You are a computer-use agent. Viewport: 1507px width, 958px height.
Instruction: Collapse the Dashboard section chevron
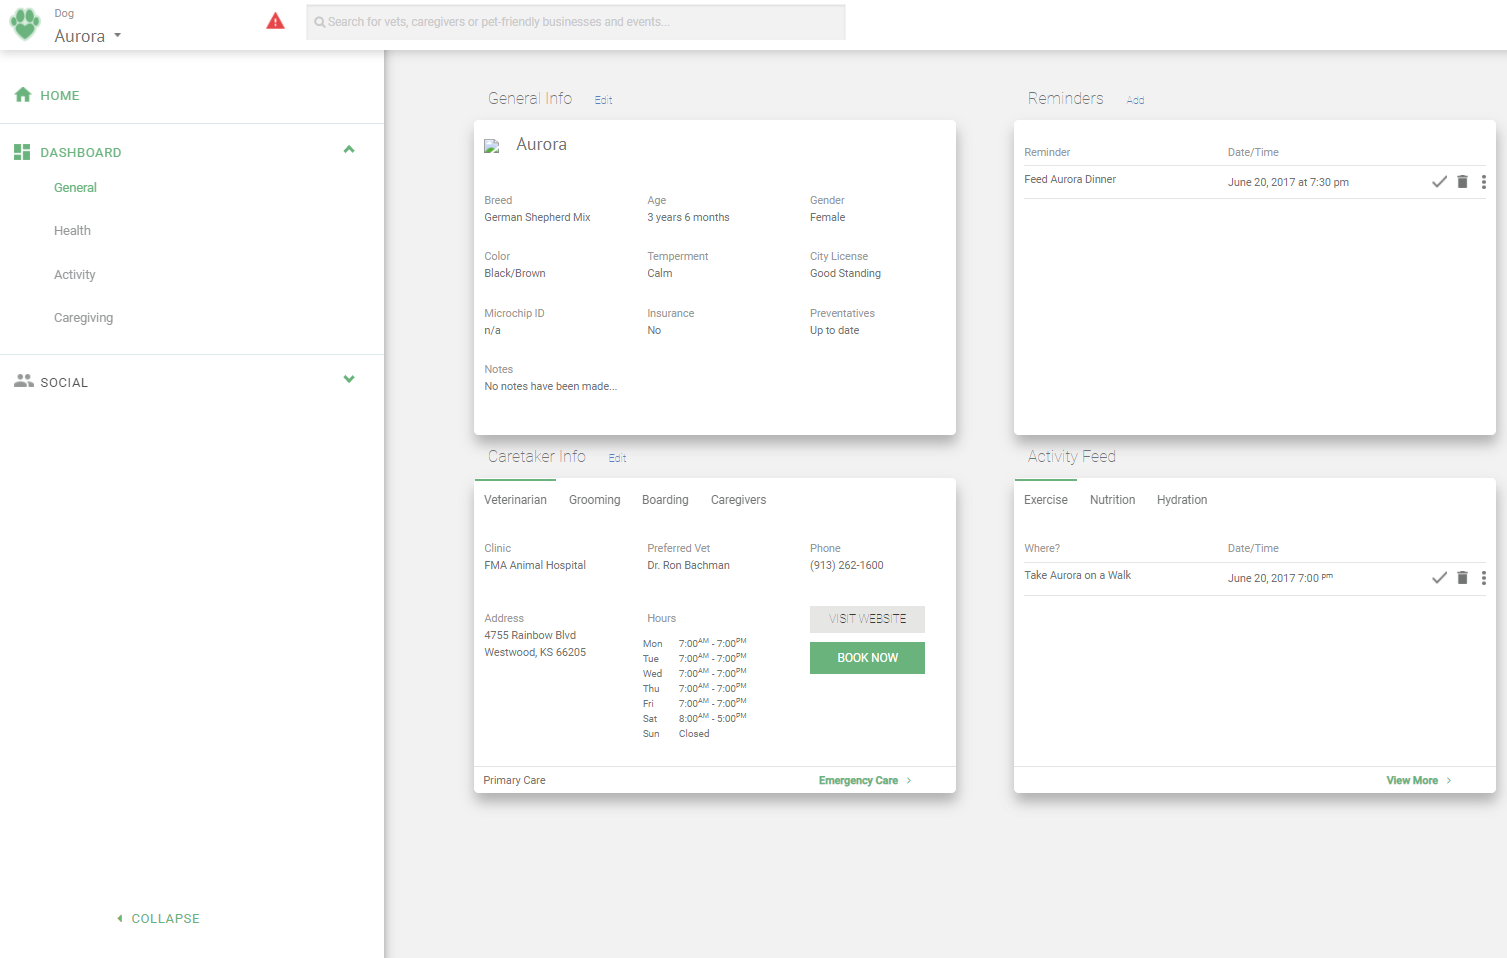349,150
